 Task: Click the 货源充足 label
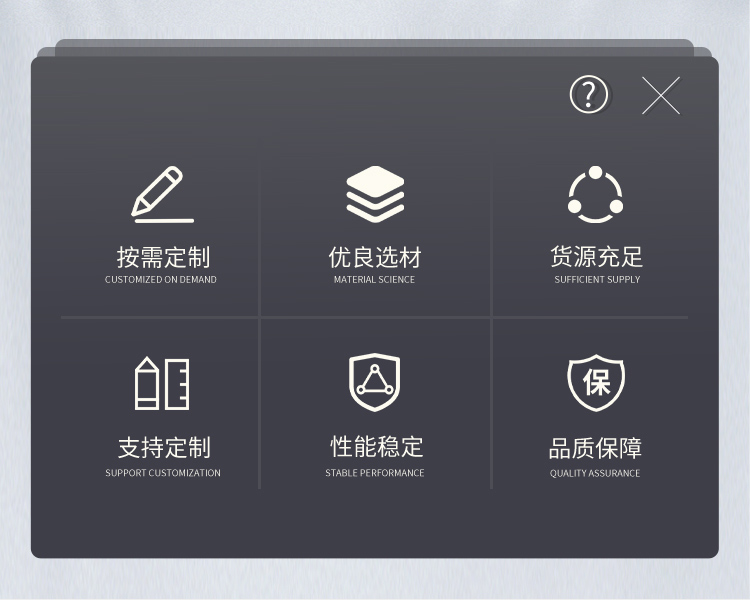pos(596,256)
